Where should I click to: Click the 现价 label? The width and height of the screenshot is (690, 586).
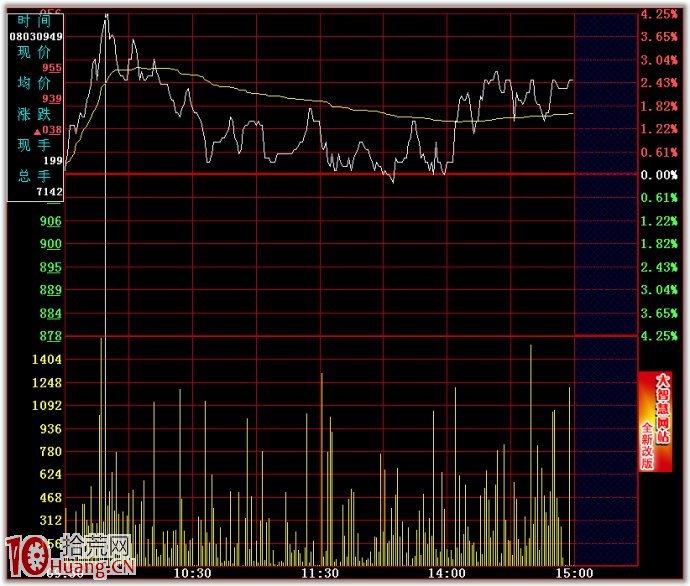[x=34, y=52]
